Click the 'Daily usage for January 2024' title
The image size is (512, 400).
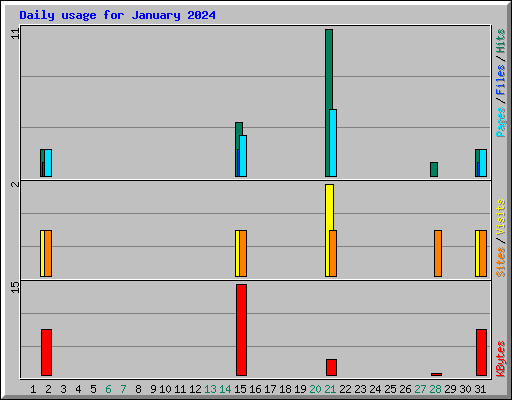[x=117, y=15]
